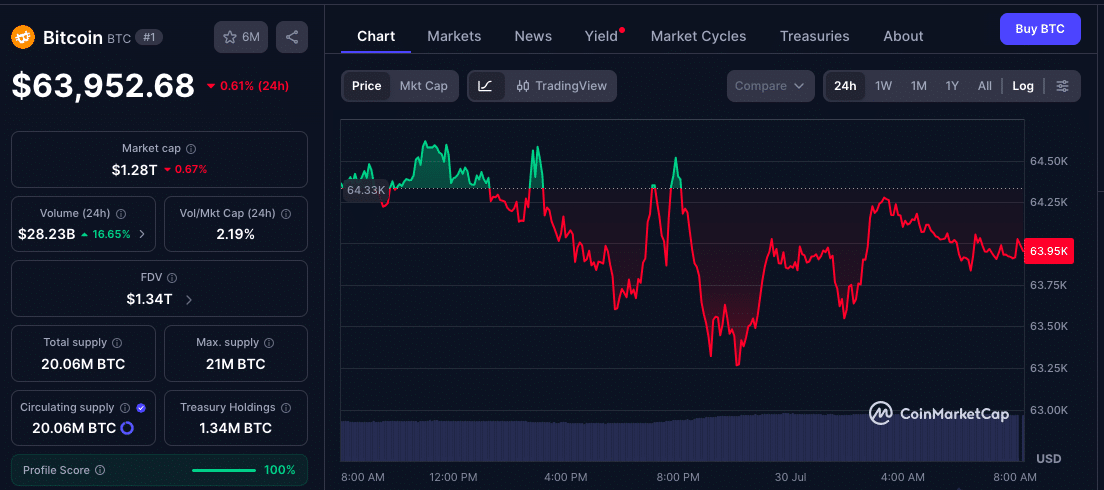Screen dimensions: 1104x490
Task: Click the $63,952.68 price text
Action: click(x=103, y=86)
